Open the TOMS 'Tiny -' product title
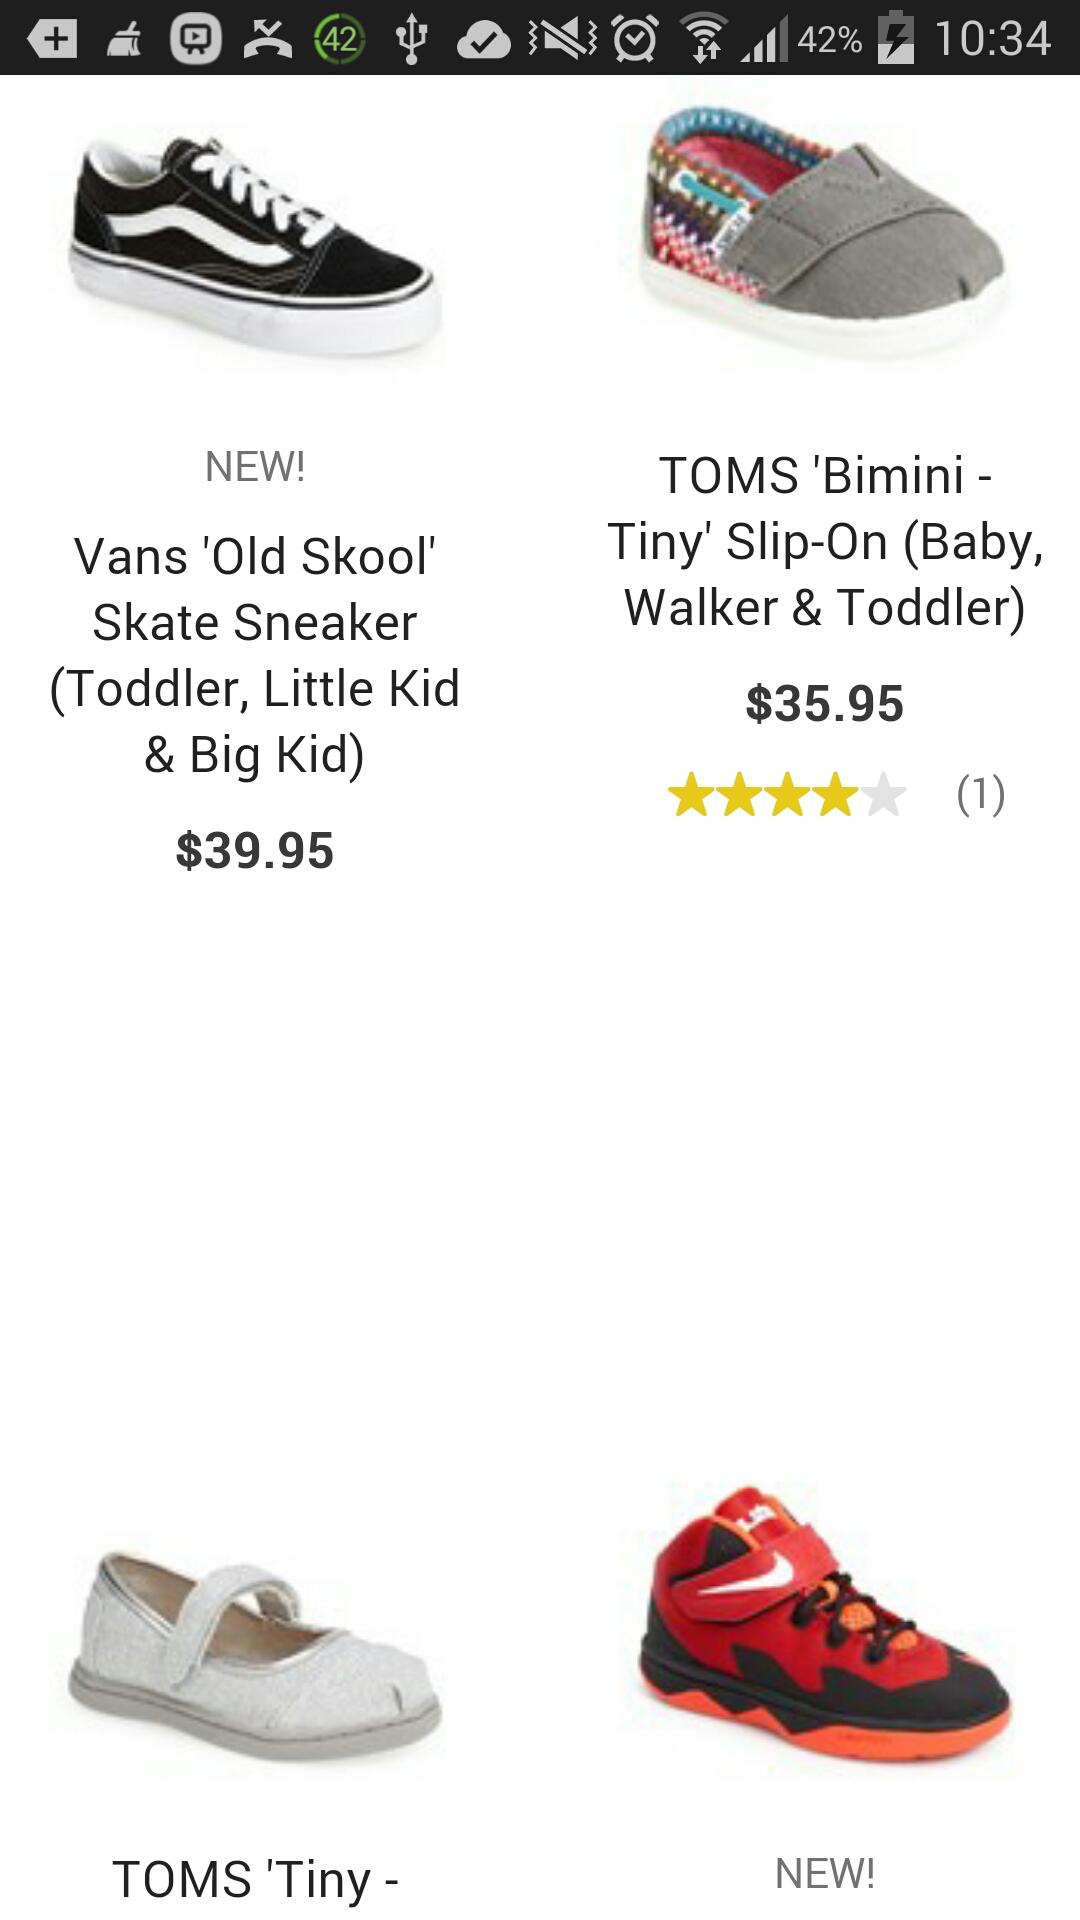This screenshot has height=1920, width=1080. (254, 1879)
